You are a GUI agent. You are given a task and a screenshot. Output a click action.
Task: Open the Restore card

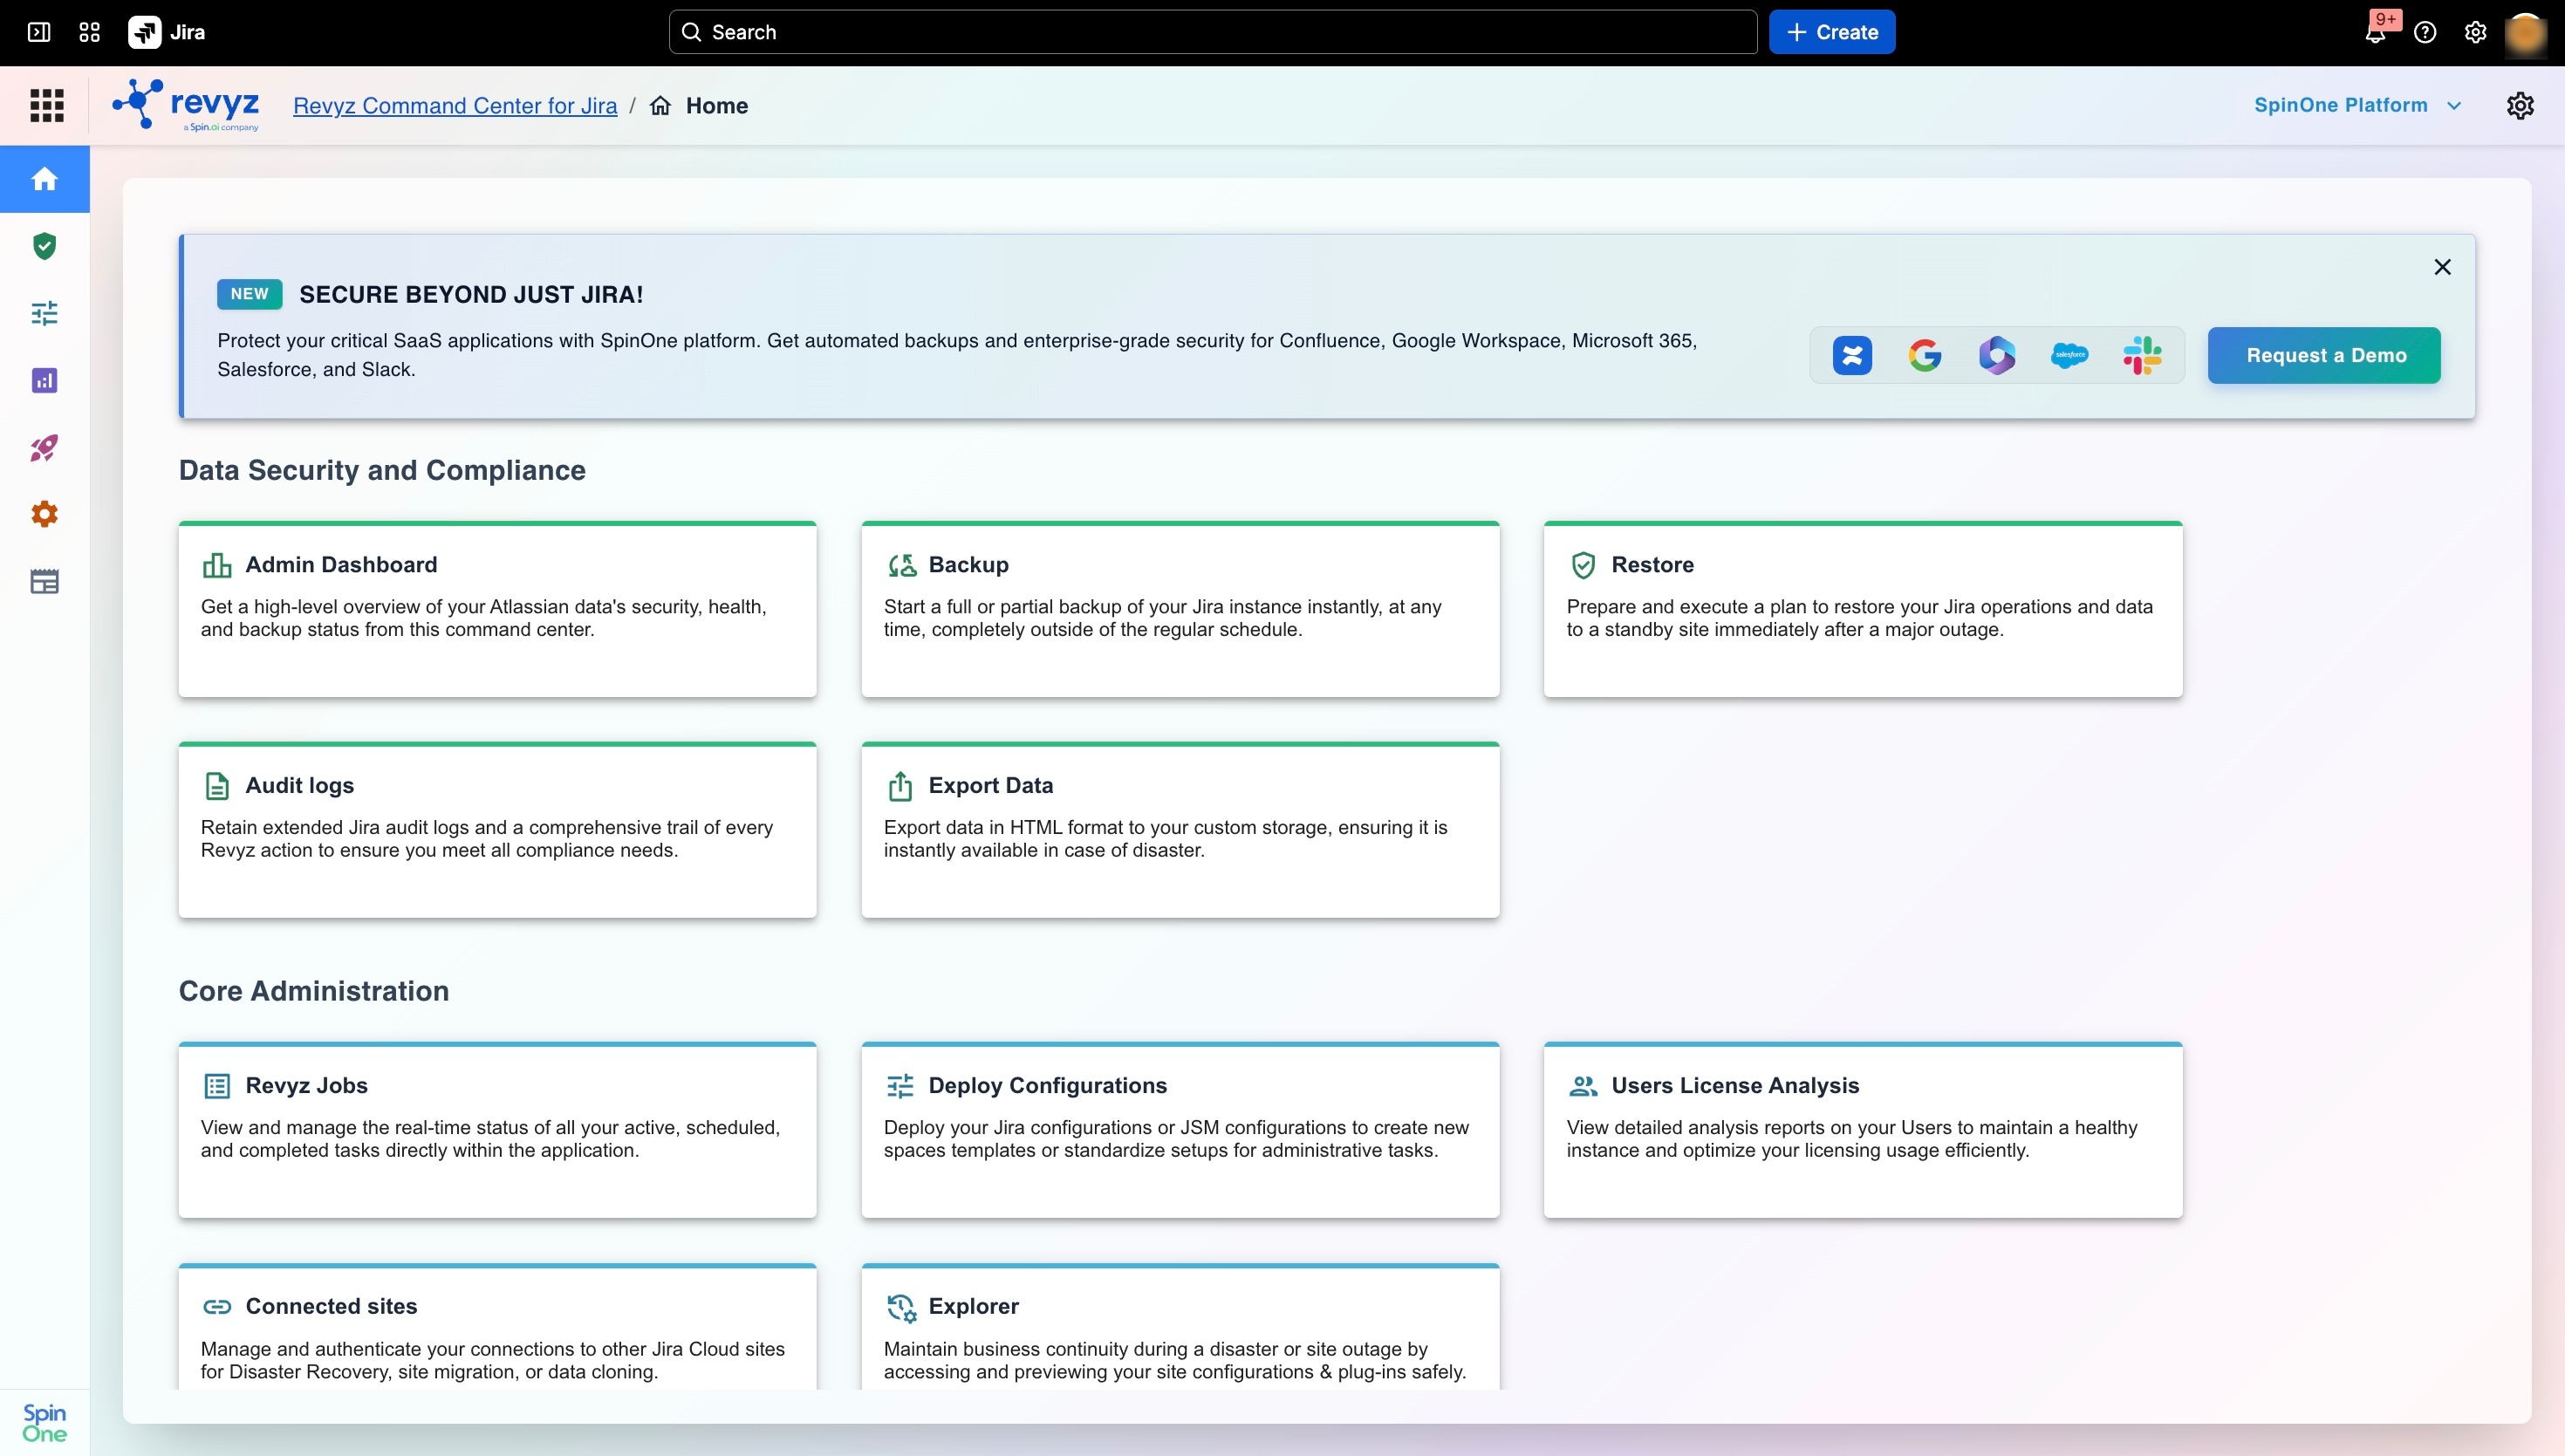1863,609
